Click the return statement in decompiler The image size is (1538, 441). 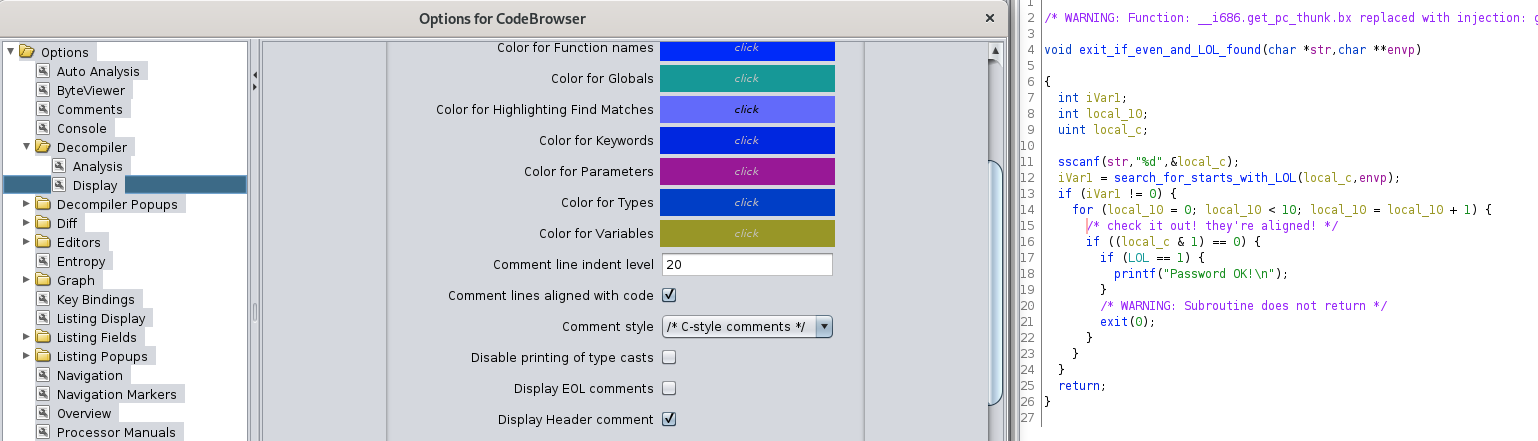pos(1082,385)
